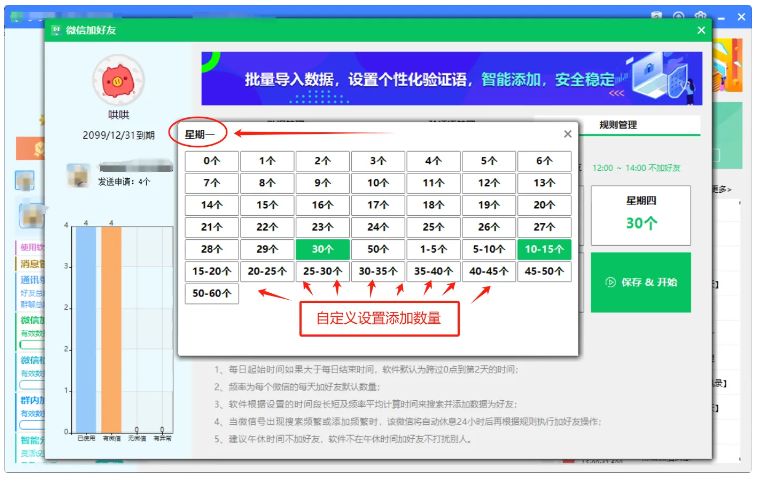This screenshot has height=478, width=757.
Task: Close the 星期一 quantity popup
Action: point(568,134)
